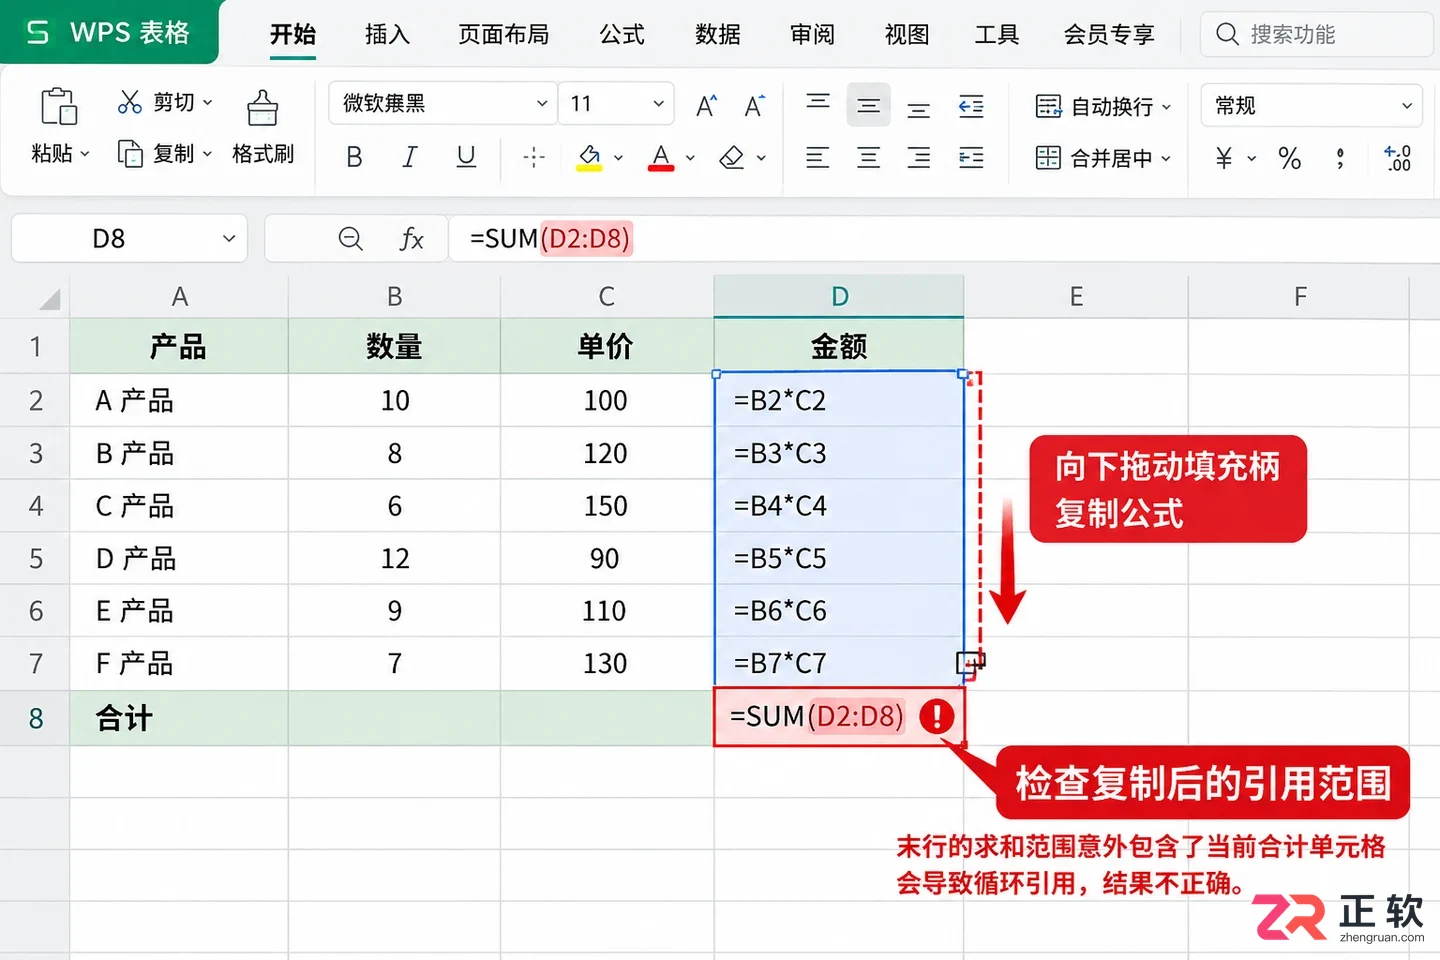The image size is (1440, 960).
Task: Open the 公式 ribbon tab
Action: [622, 35]
